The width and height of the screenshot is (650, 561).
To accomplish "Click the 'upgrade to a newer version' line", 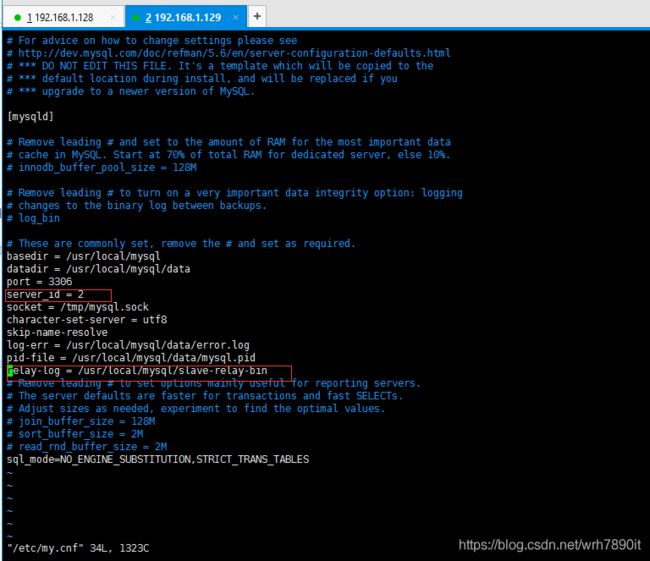I will 131,91.
